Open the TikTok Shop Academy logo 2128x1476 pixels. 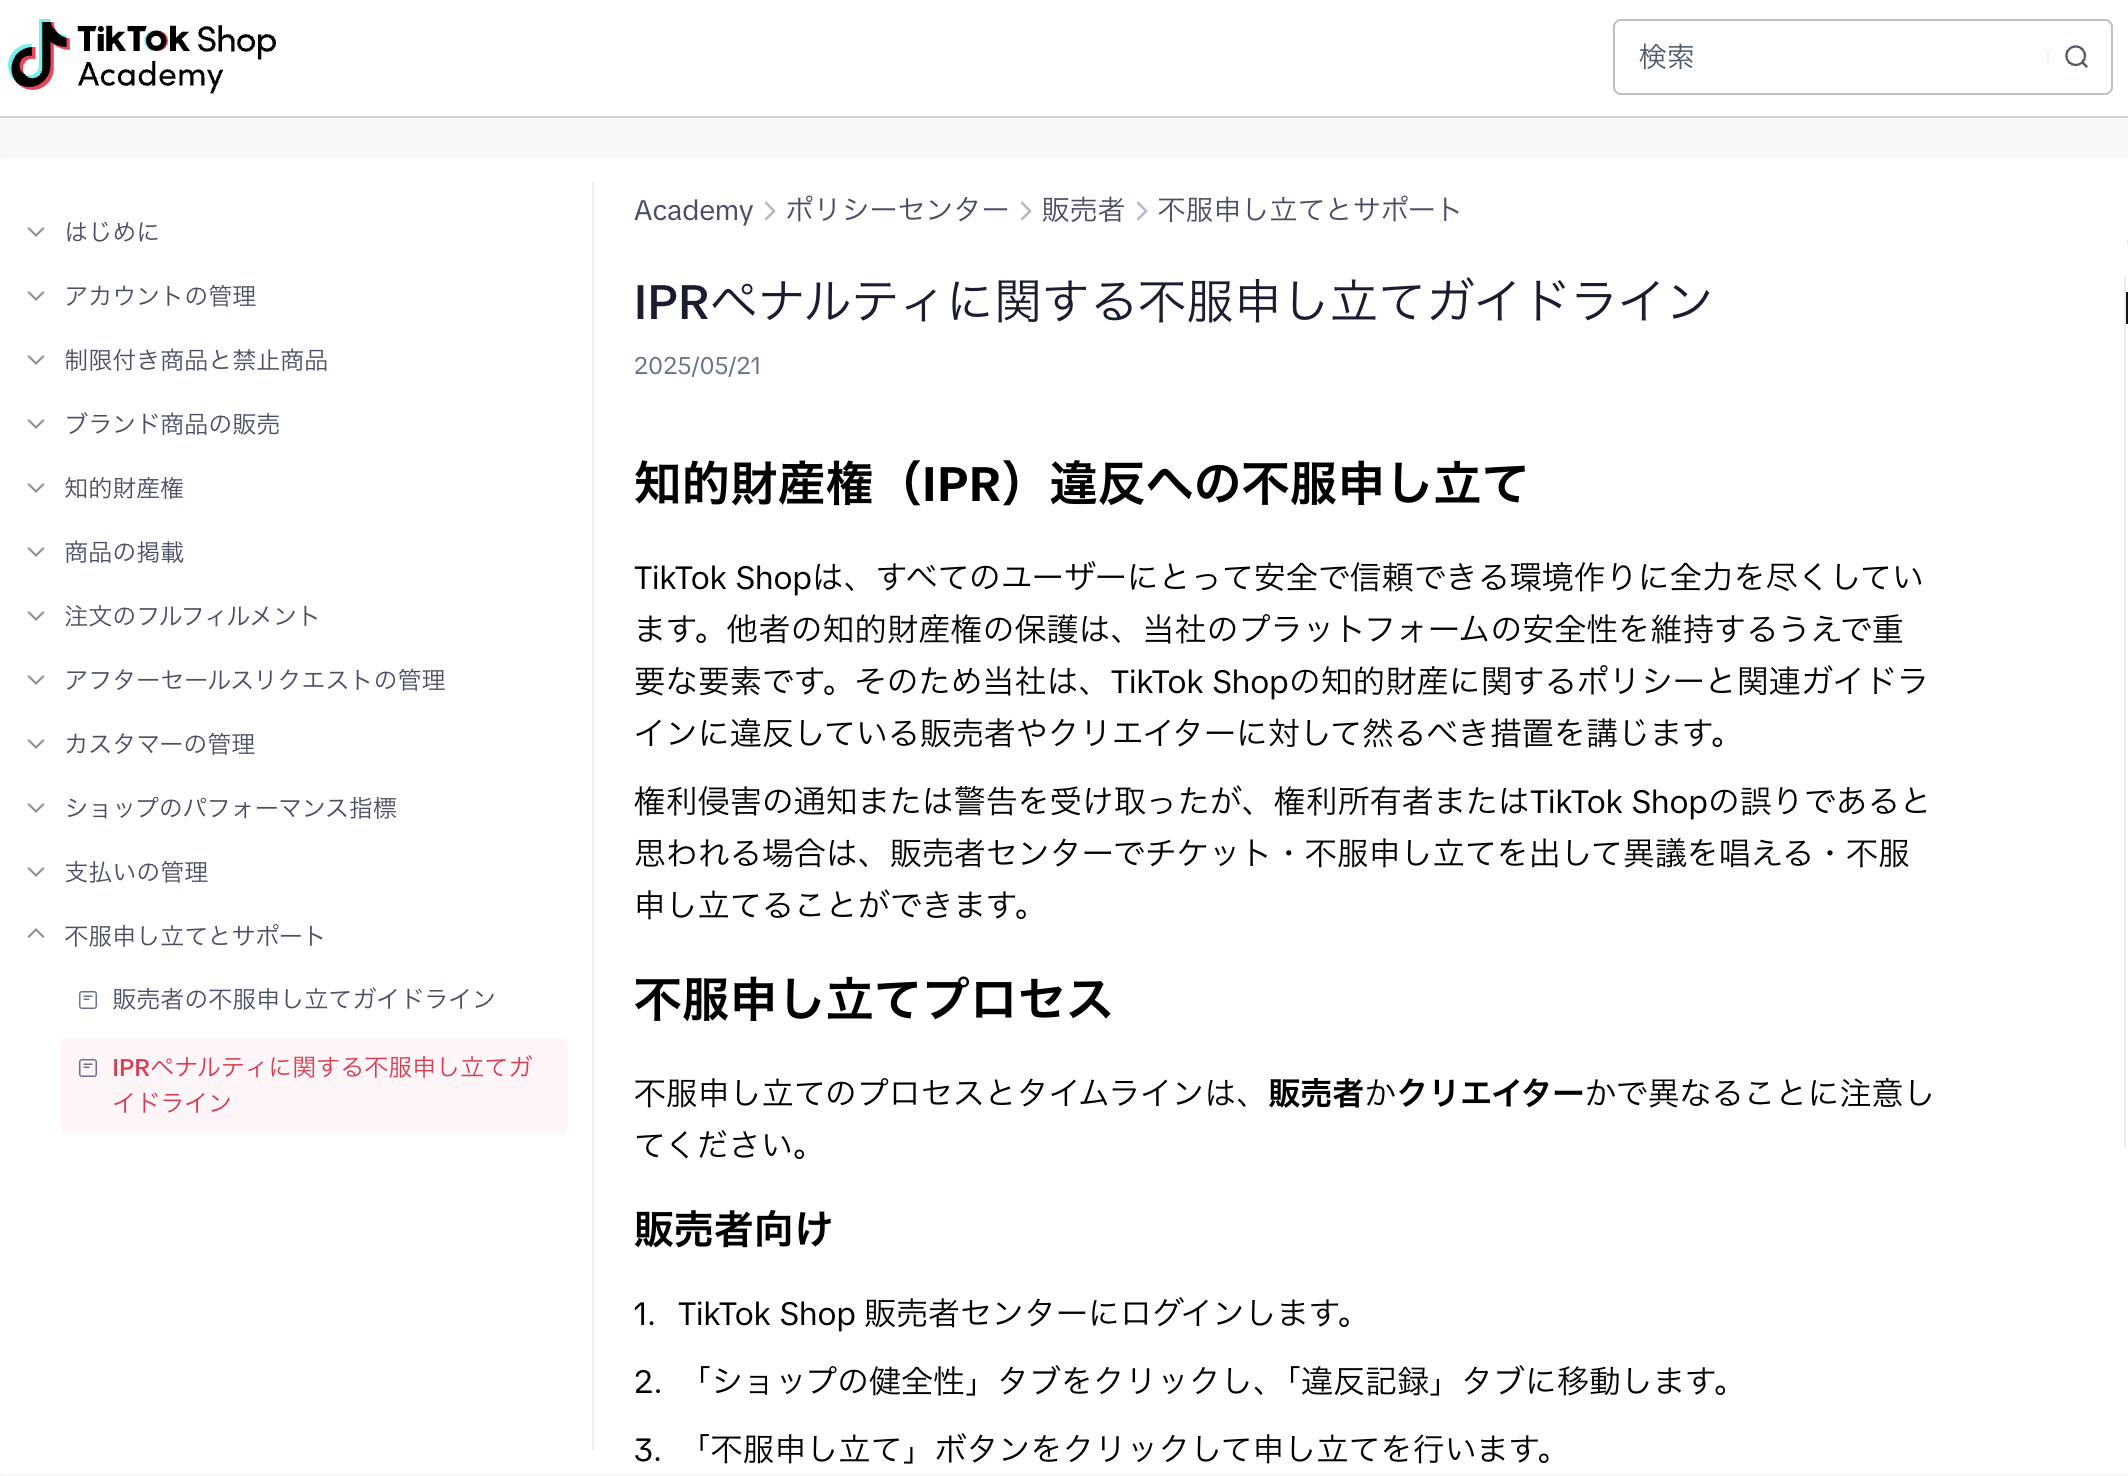[142, 56]
